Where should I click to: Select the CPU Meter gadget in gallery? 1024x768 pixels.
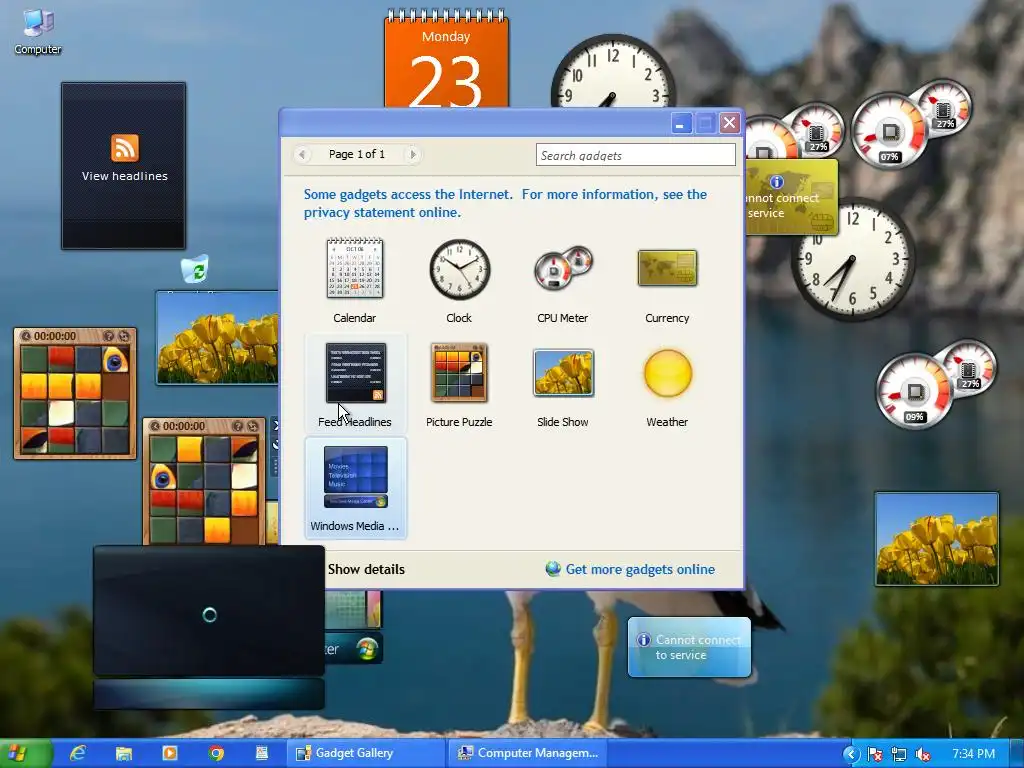(x=562, y=281)
